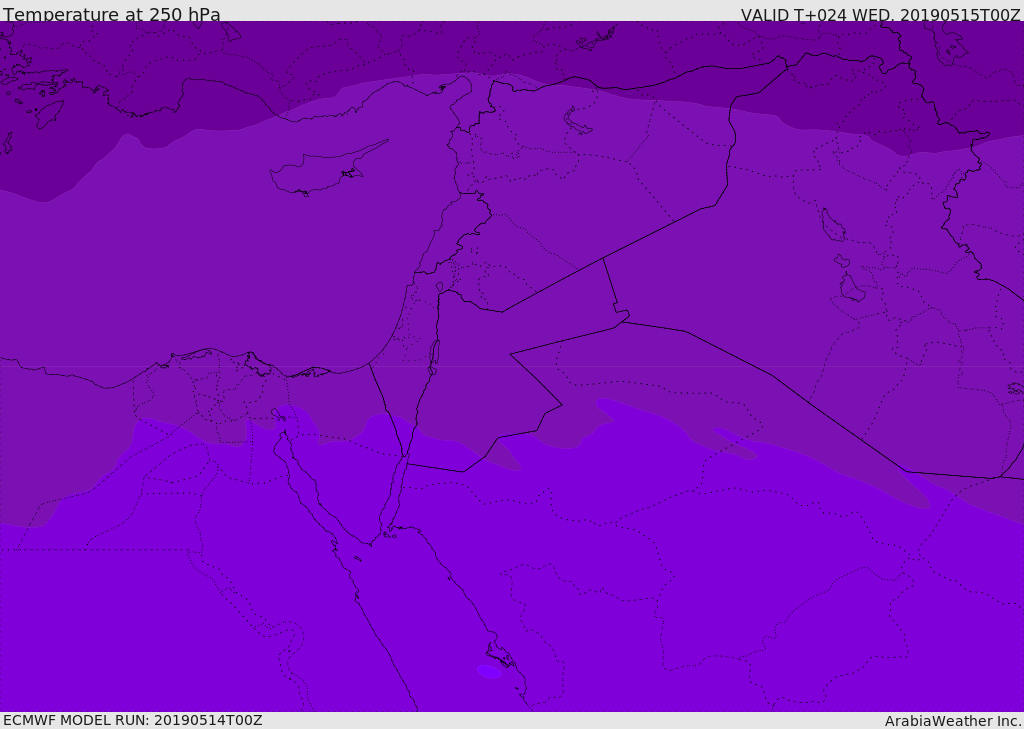Click the Sea of Galilee outline

tap(439, 287)
